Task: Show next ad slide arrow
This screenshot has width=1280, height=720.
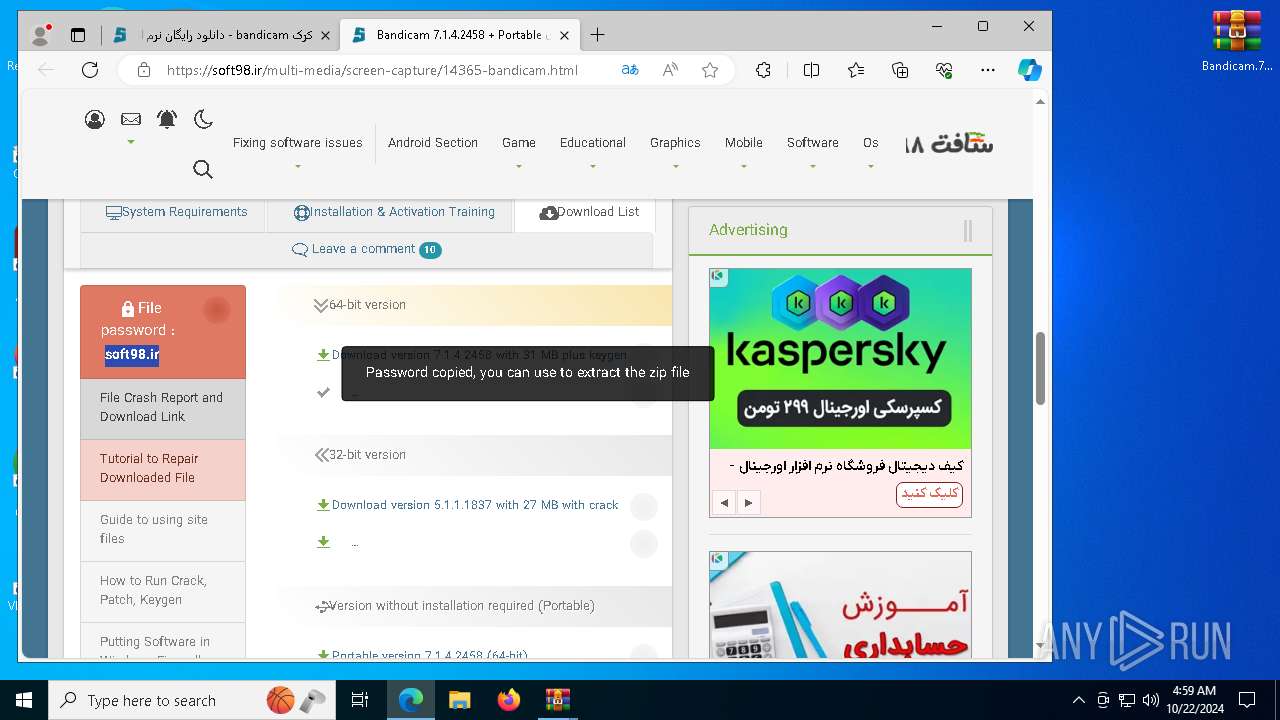Action: click(x=748, y=503)
